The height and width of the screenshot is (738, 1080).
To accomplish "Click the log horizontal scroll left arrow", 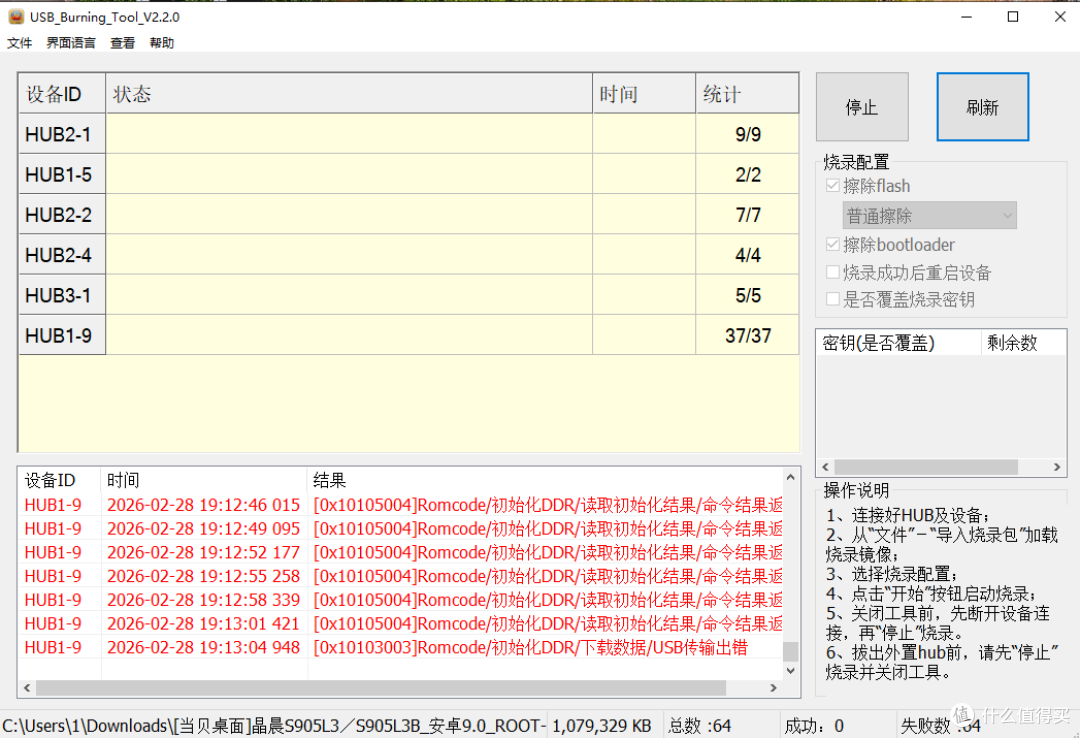I will point(27,688).
